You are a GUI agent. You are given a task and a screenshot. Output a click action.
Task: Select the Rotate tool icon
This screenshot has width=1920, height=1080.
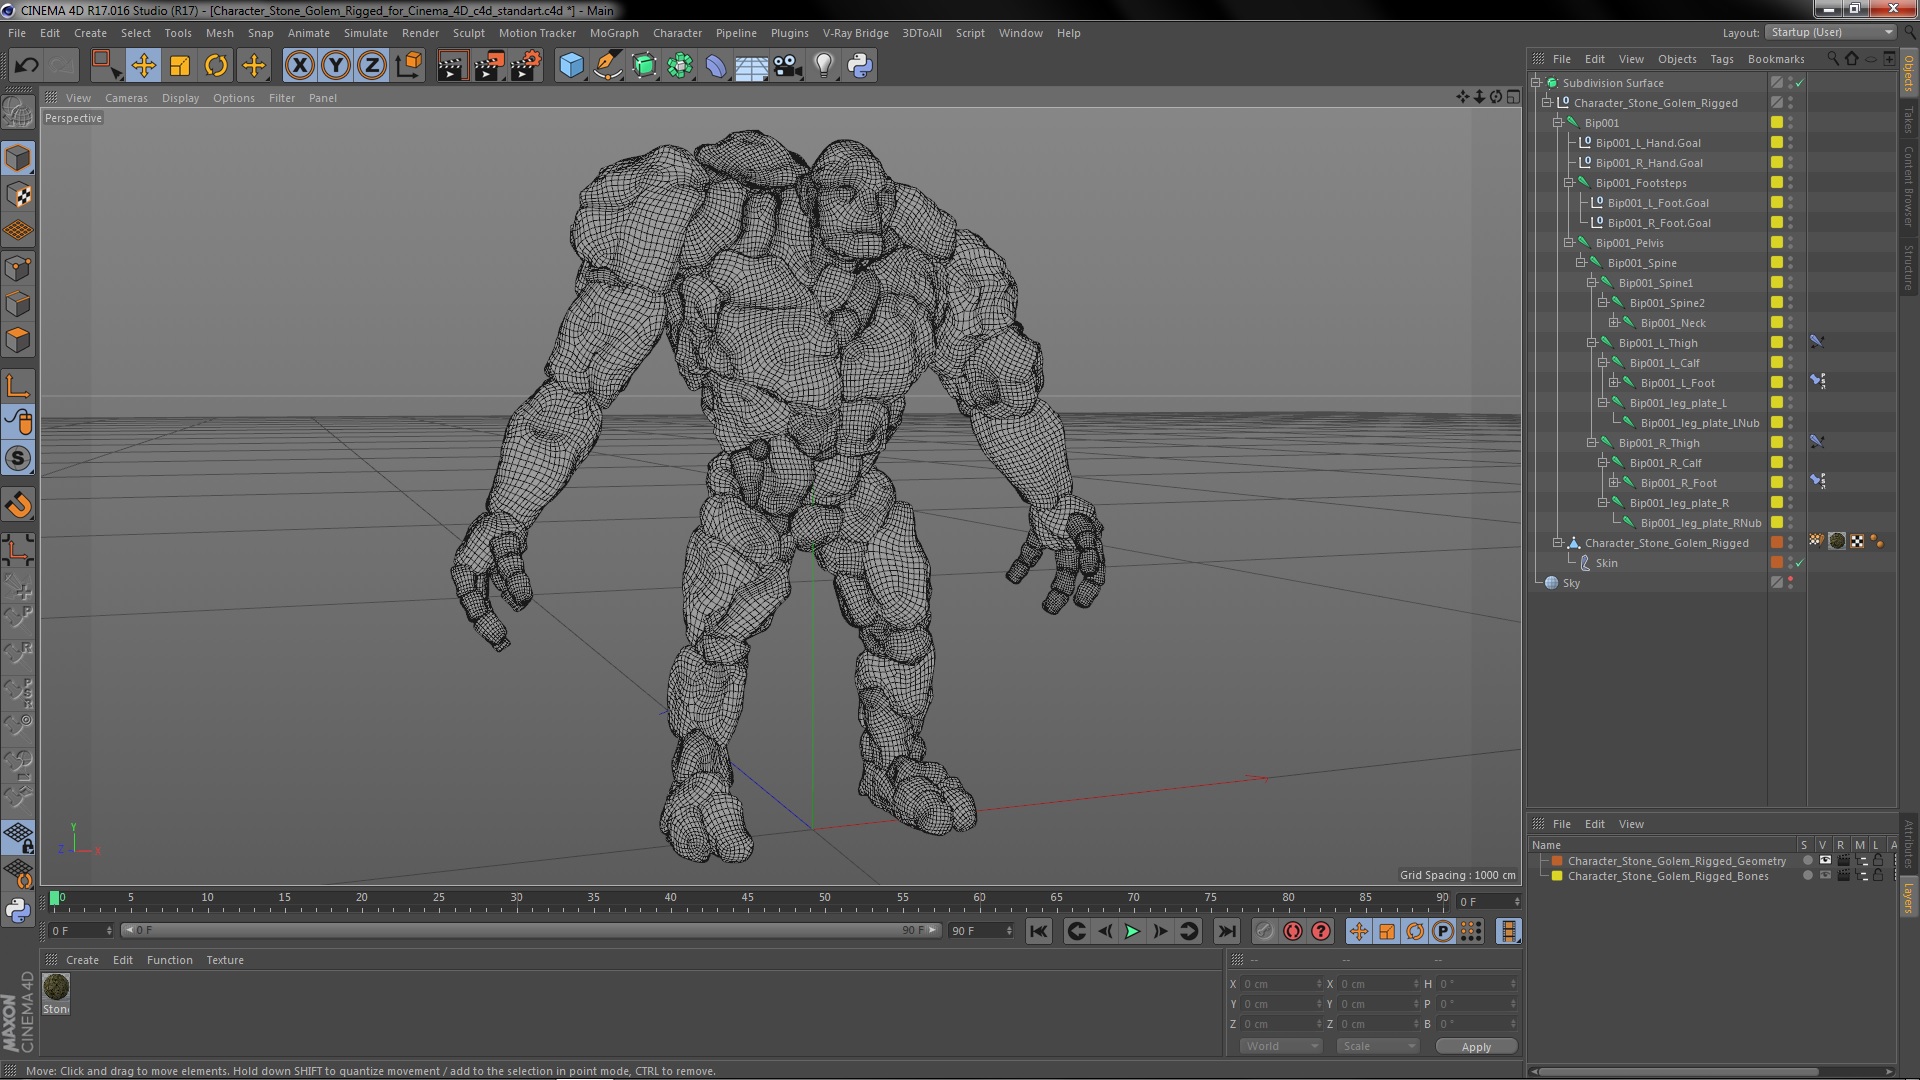click(x=216, y=66)
